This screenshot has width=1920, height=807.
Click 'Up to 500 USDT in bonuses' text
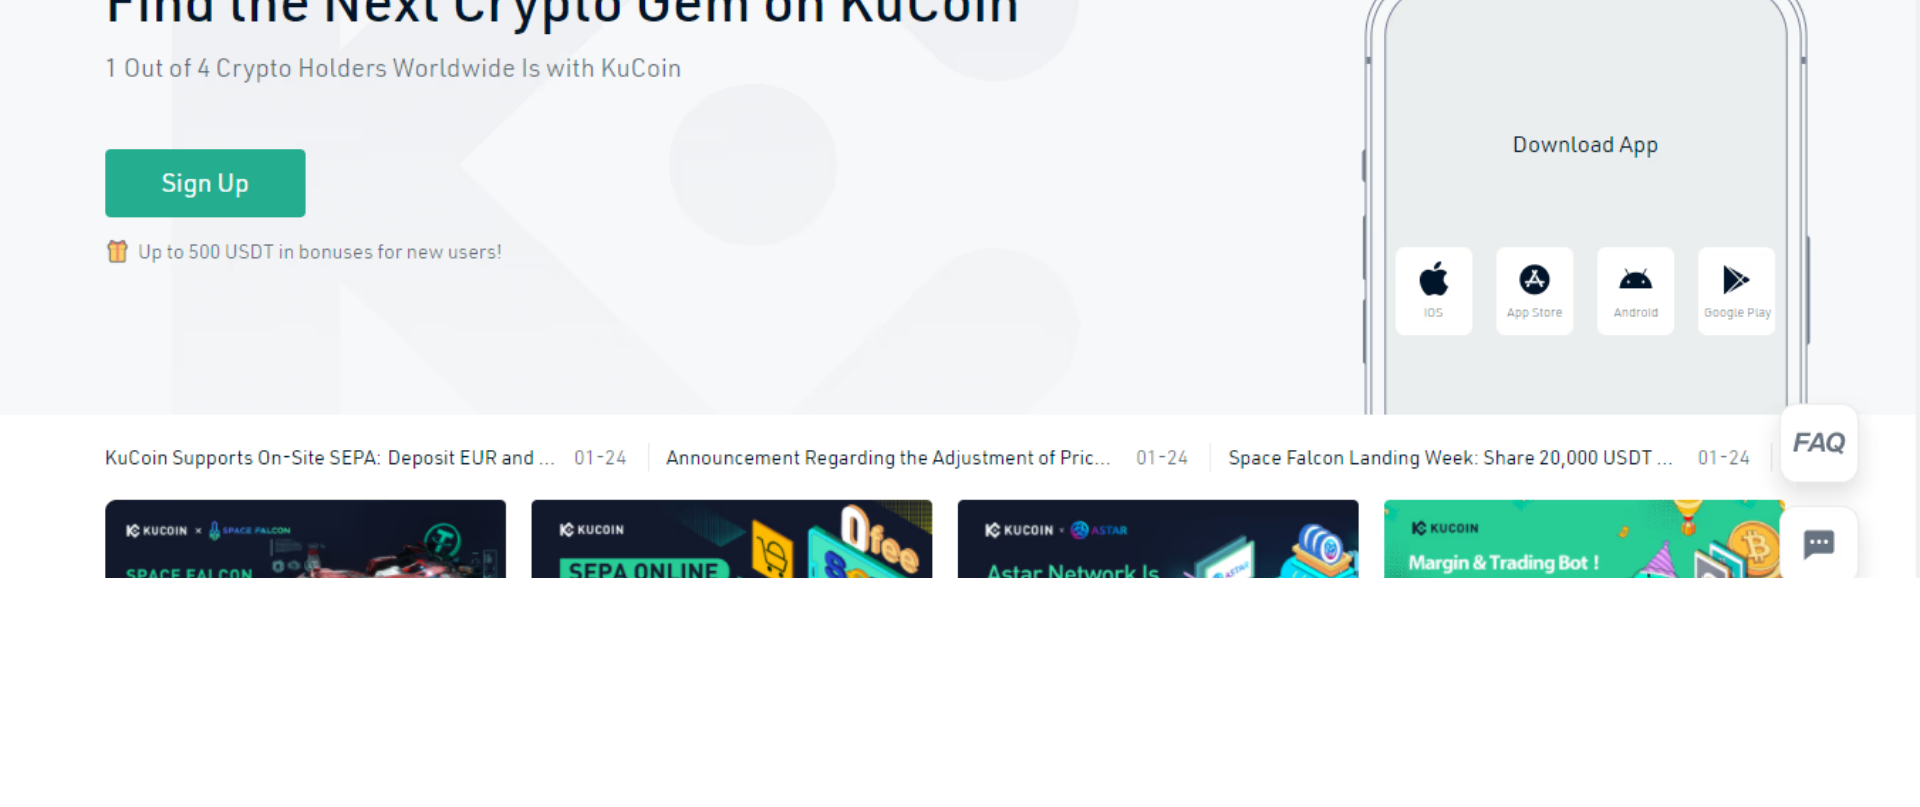click(x=320, y=252)
